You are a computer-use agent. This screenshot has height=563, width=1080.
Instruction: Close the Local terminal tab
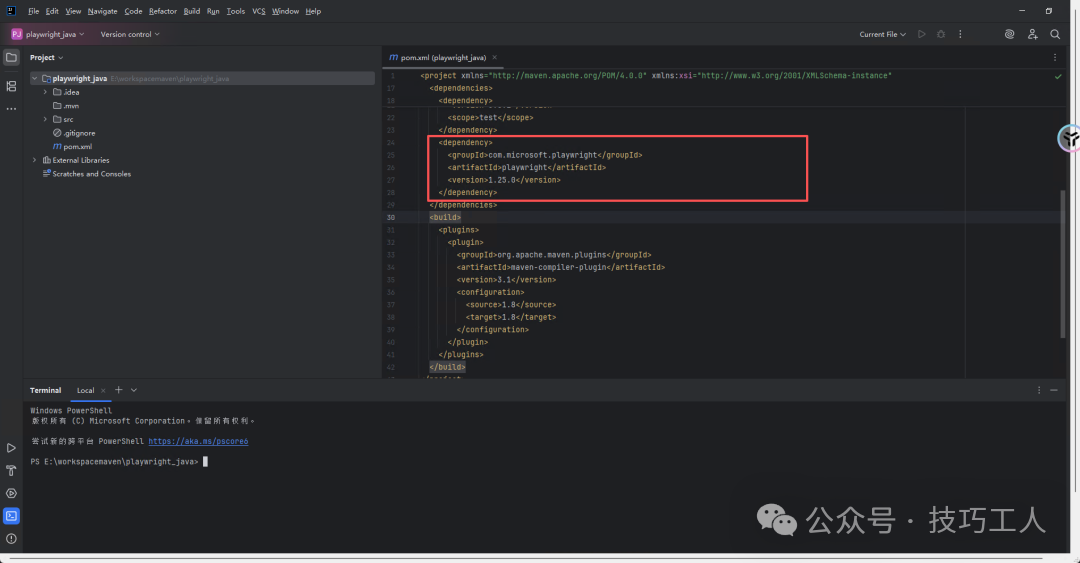[103, 391]
